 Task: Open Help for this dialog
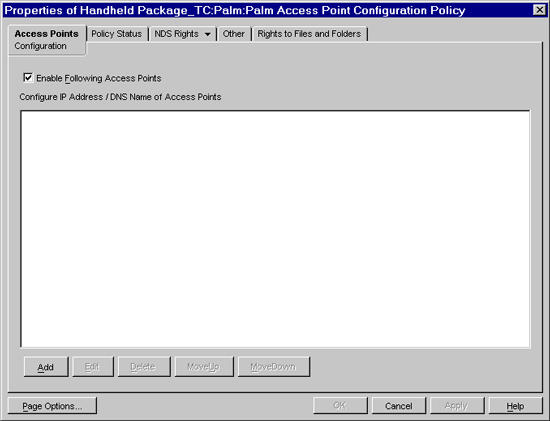[x=515, y=406]
